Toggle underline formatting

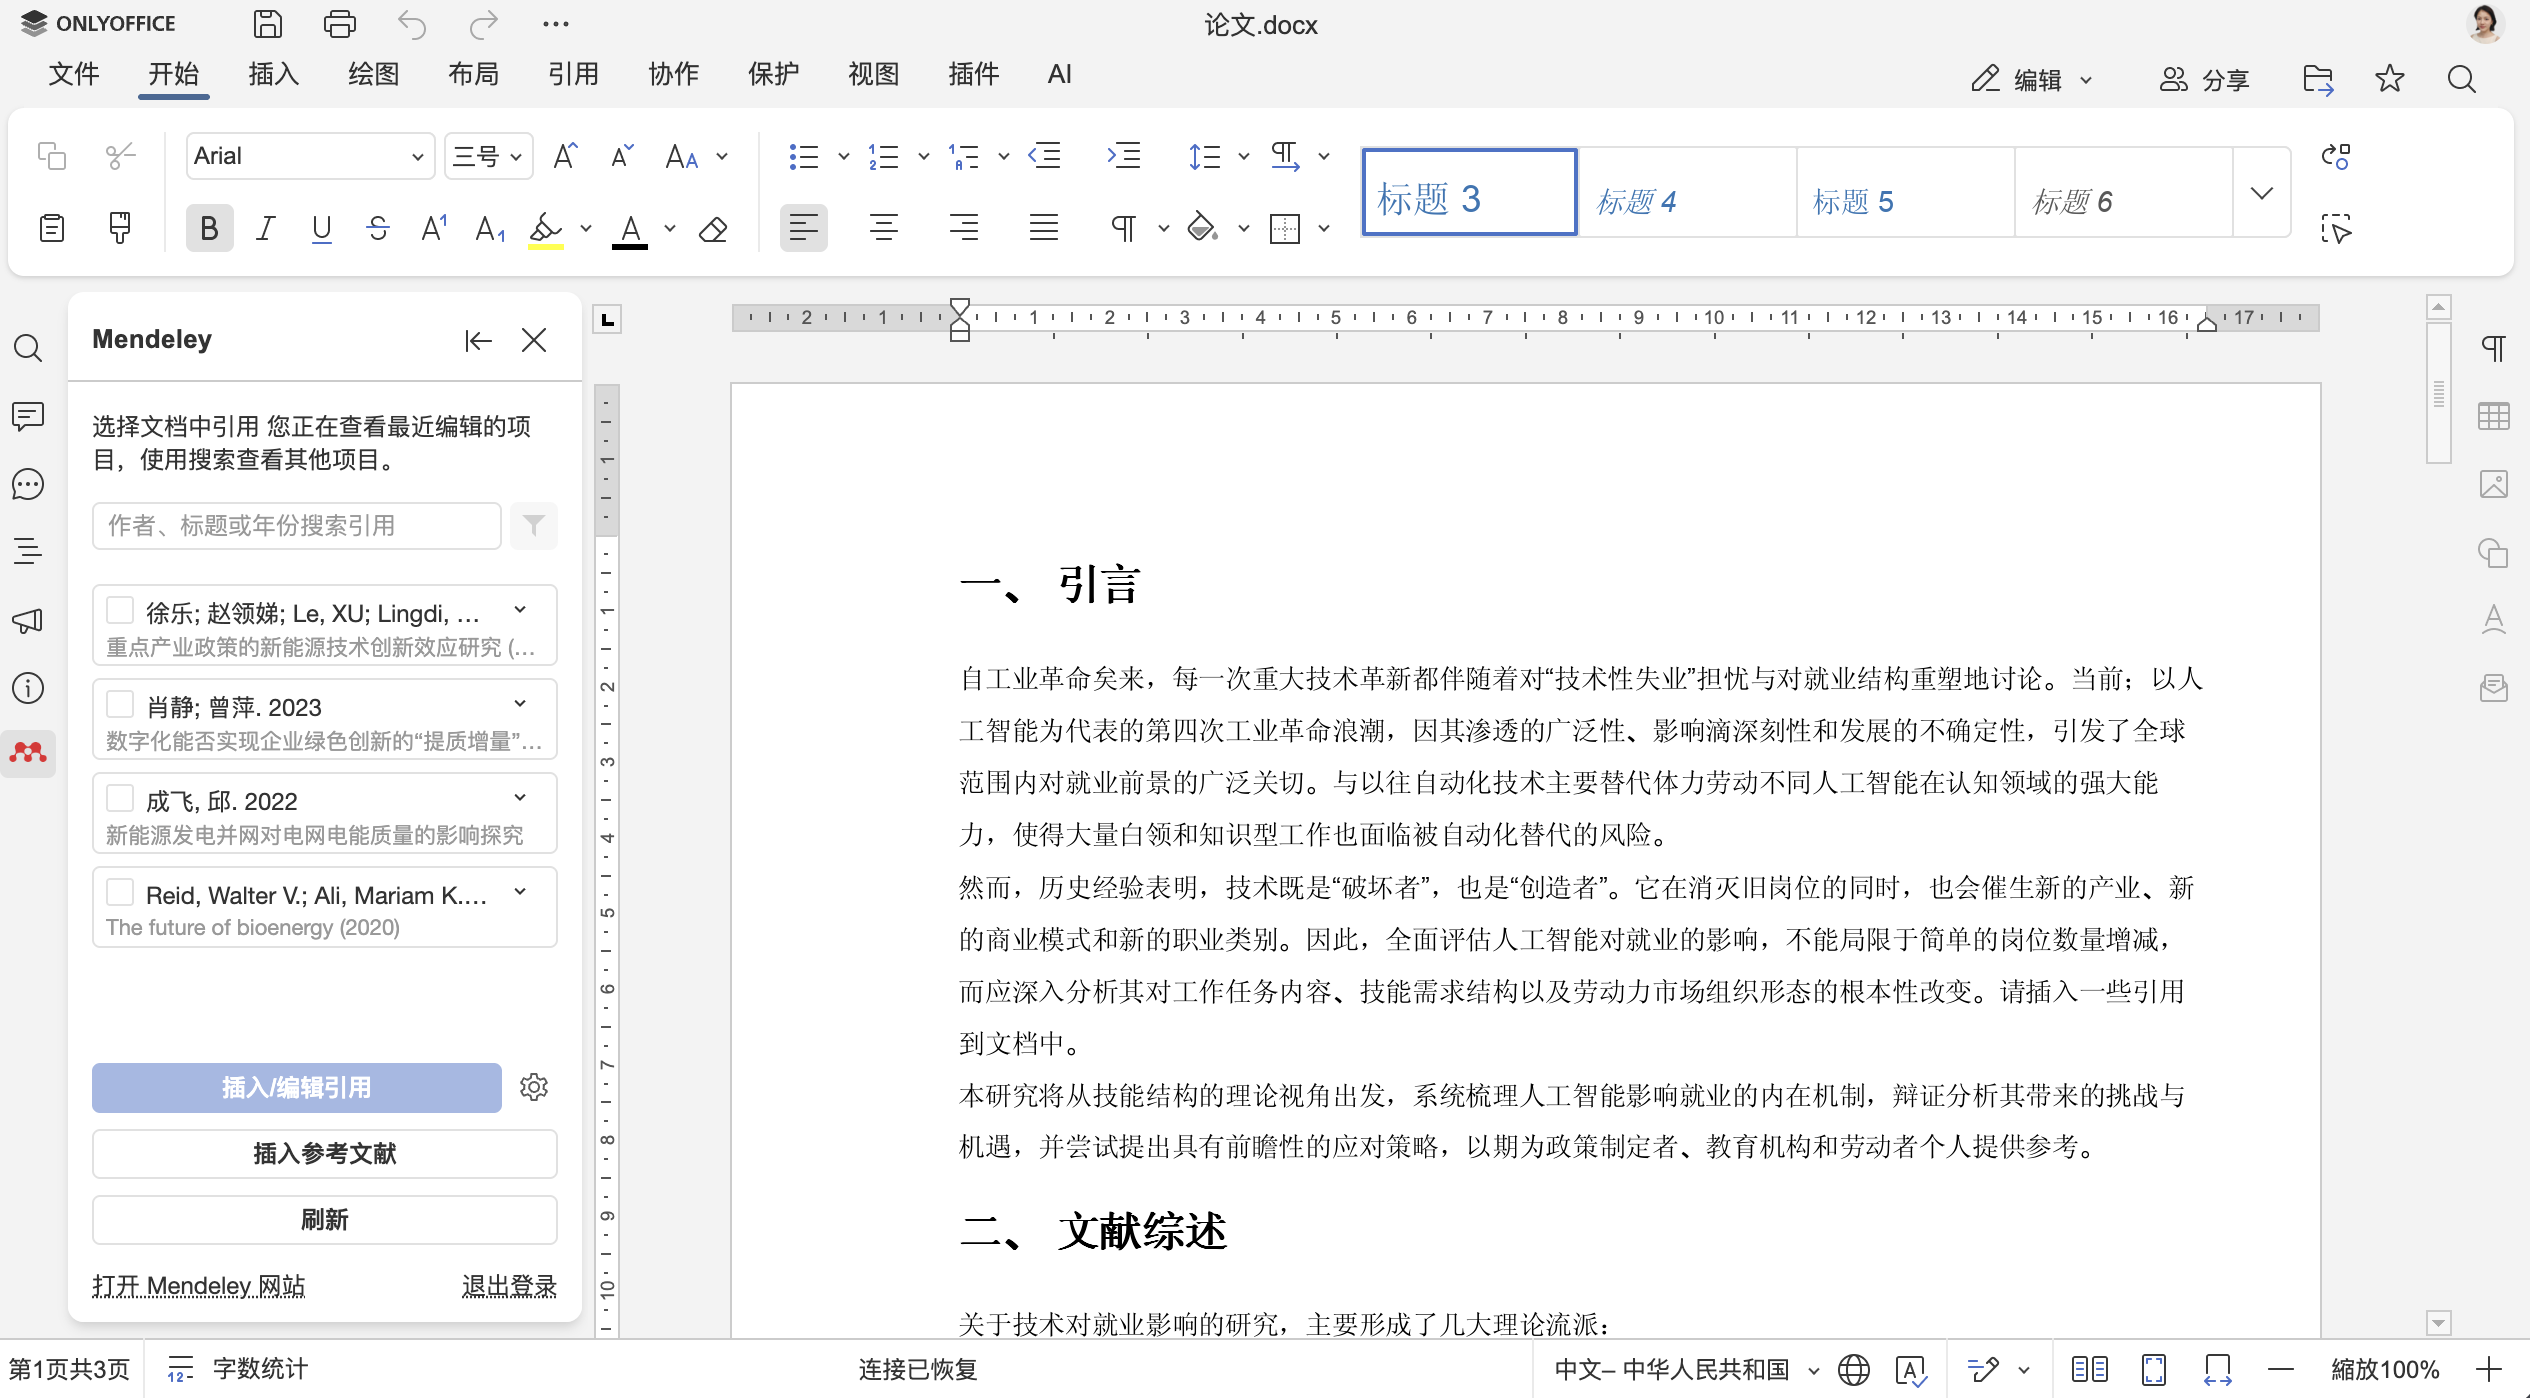click(x=322, y=229)
